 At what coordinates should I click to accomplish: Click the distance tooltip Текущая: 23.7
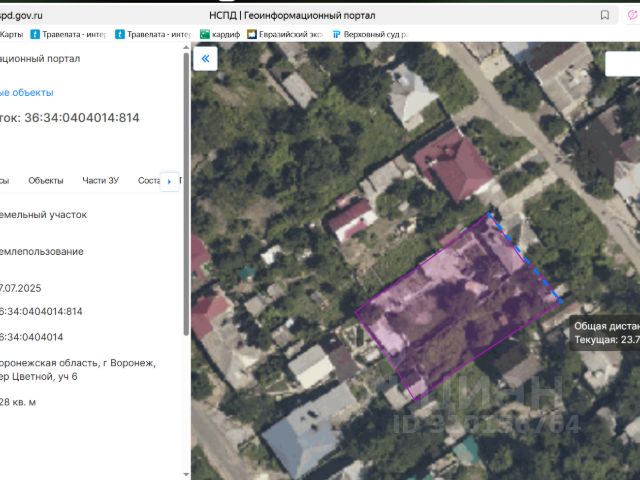pyautogui.click(x=607, y=340)
